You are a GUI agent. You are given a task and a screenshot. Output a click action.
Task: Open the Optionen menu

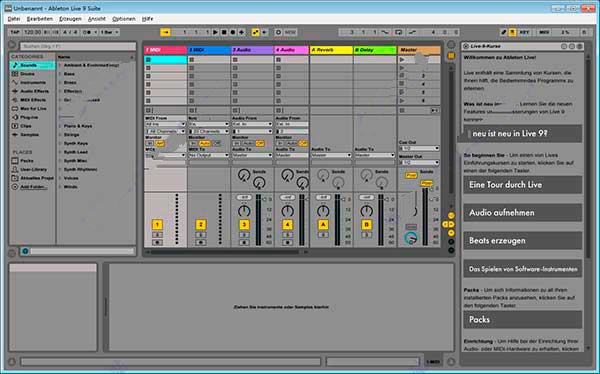click(124, 19)
